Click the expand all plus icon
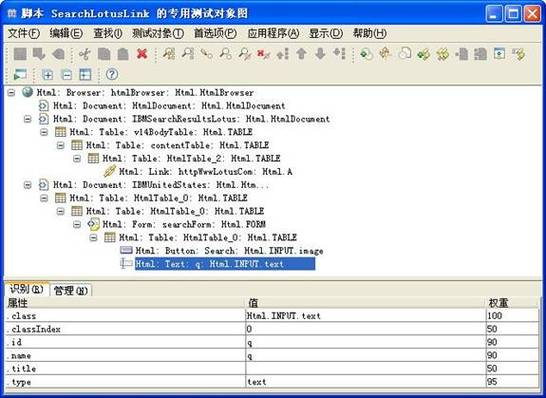The height and width of the screenshot is (398, 546). pyautogui.click(x=47, y=75)
